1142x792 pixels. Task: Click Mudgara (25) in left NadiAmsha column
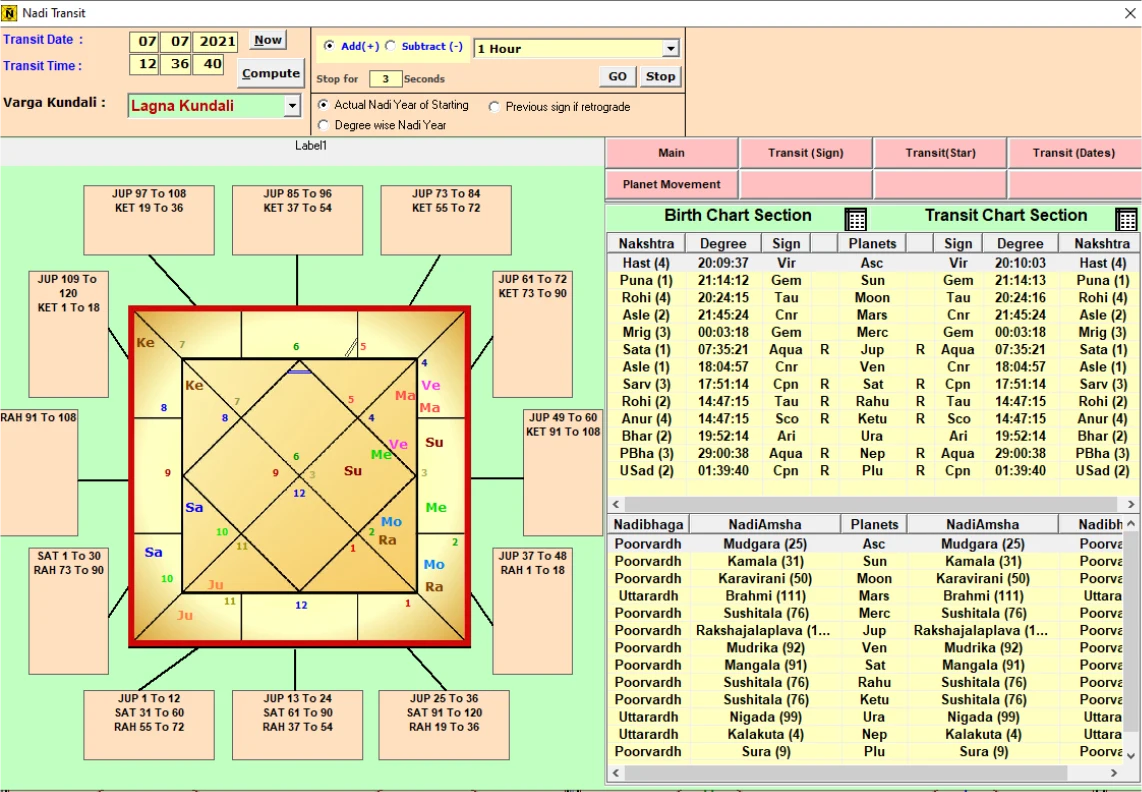pos(765,544)
